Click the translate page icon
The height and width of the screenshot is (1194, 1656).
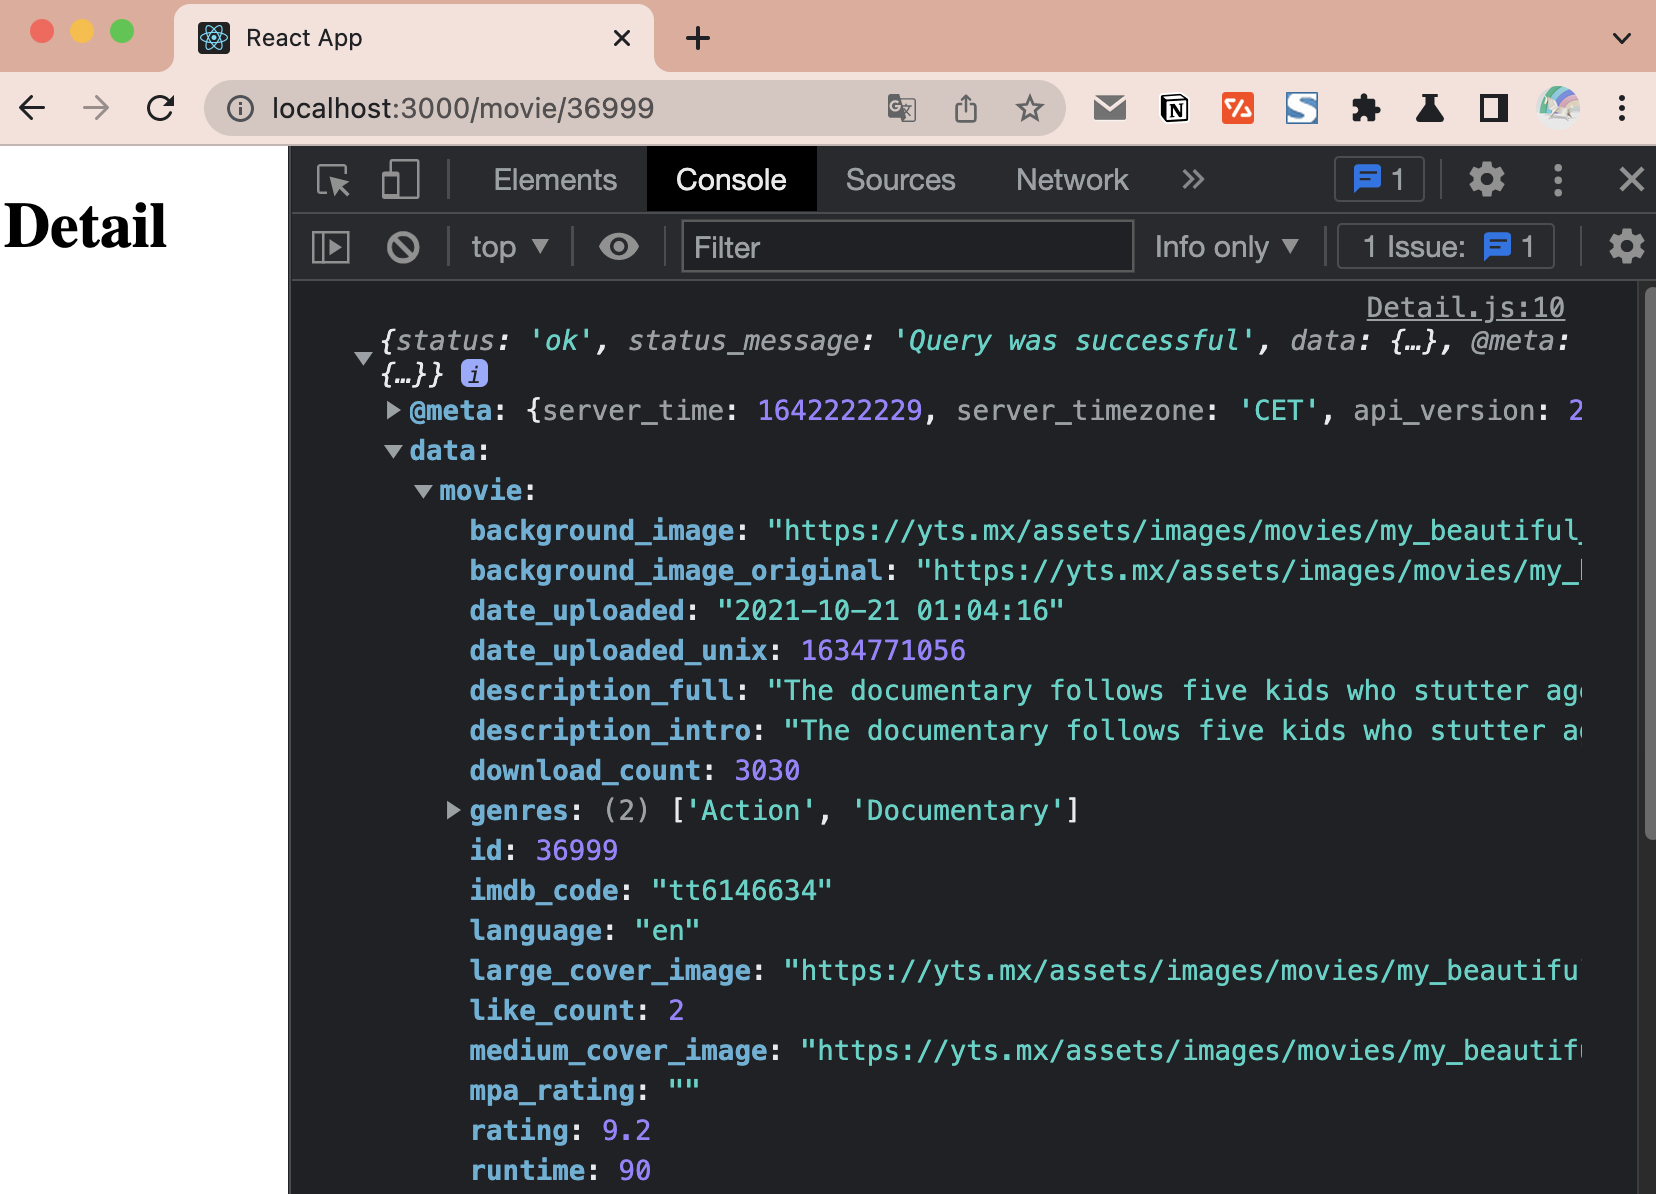[902, 108]
